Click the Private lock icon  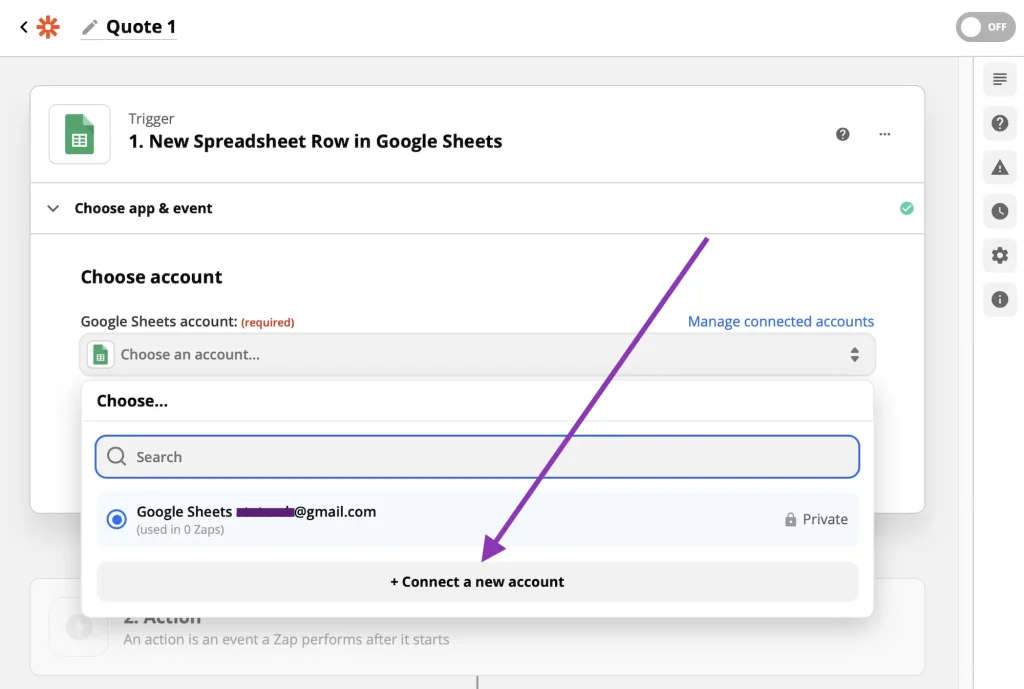pos(790,519)
